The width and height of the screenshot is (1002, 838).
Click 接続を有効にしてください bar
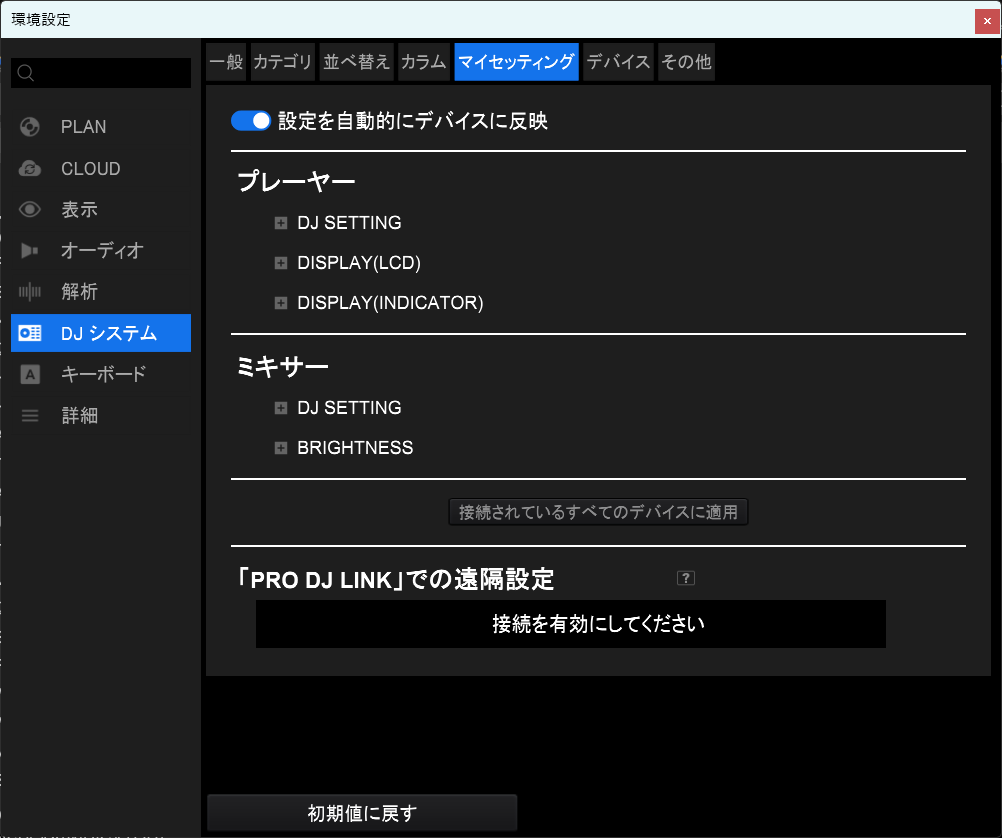coord(571,624)
